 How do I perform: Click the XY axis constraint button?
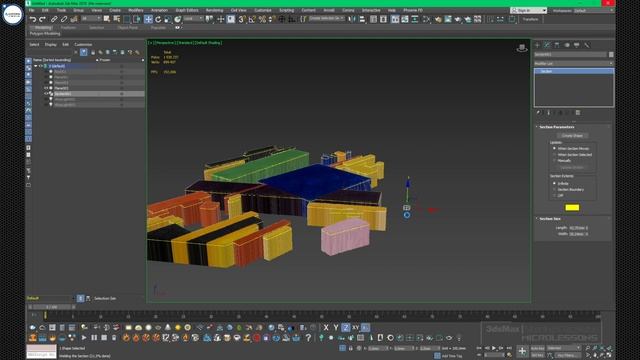[356, 327]
